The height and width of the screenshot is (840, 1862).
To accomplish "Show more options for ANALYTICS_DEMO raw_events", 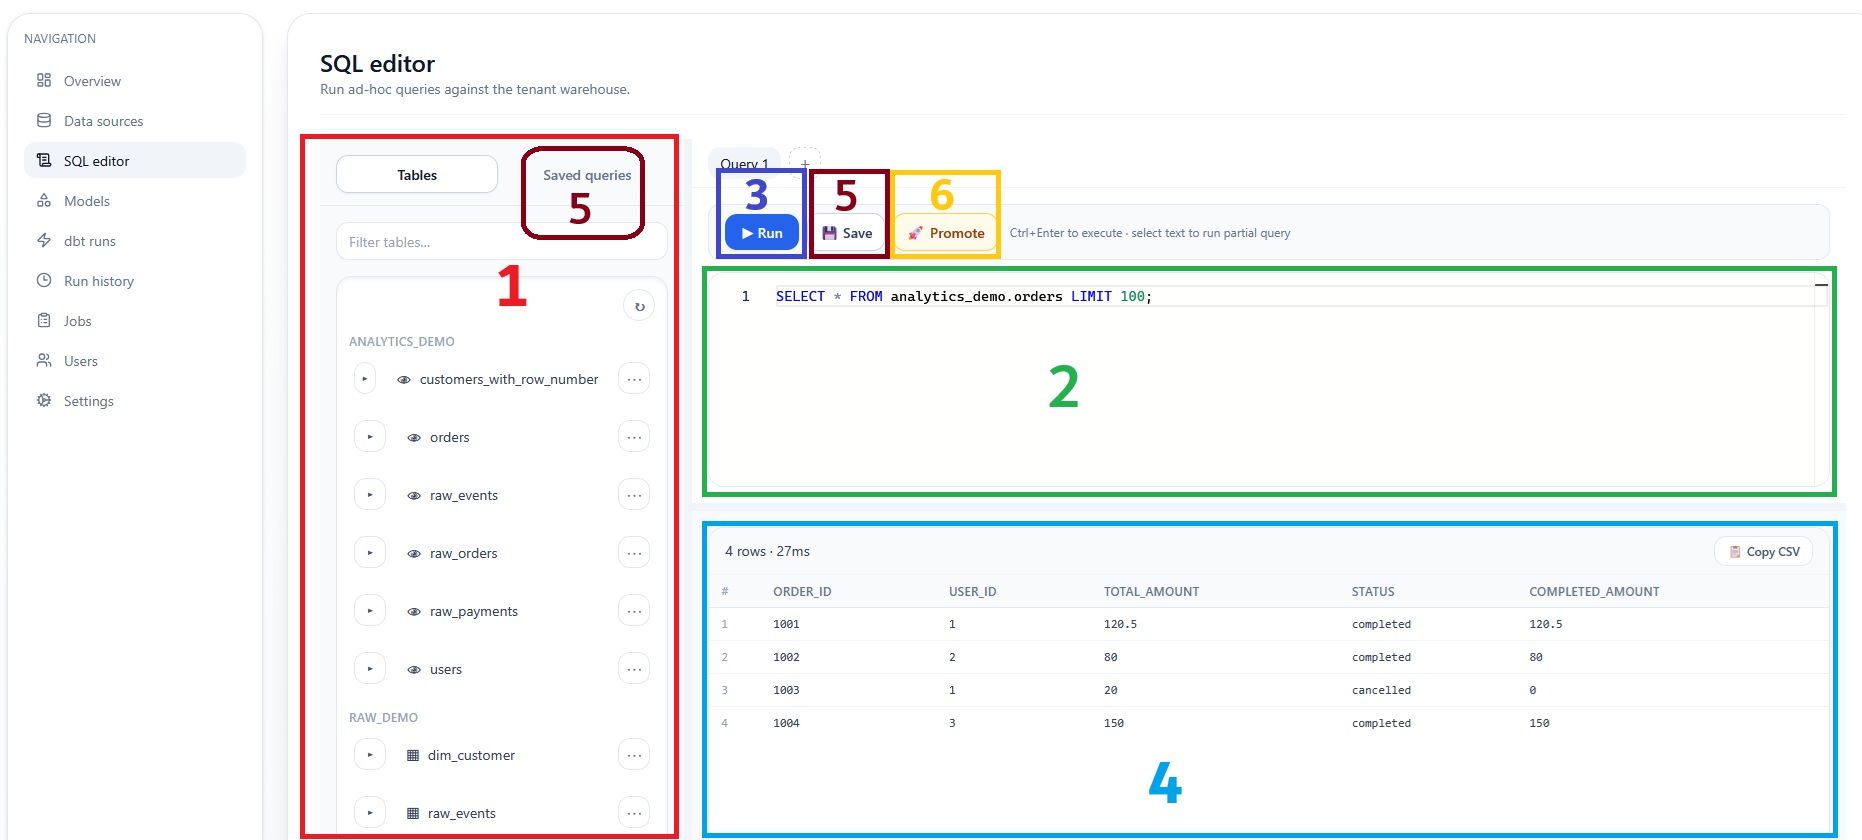I will [x=634, y=495].
